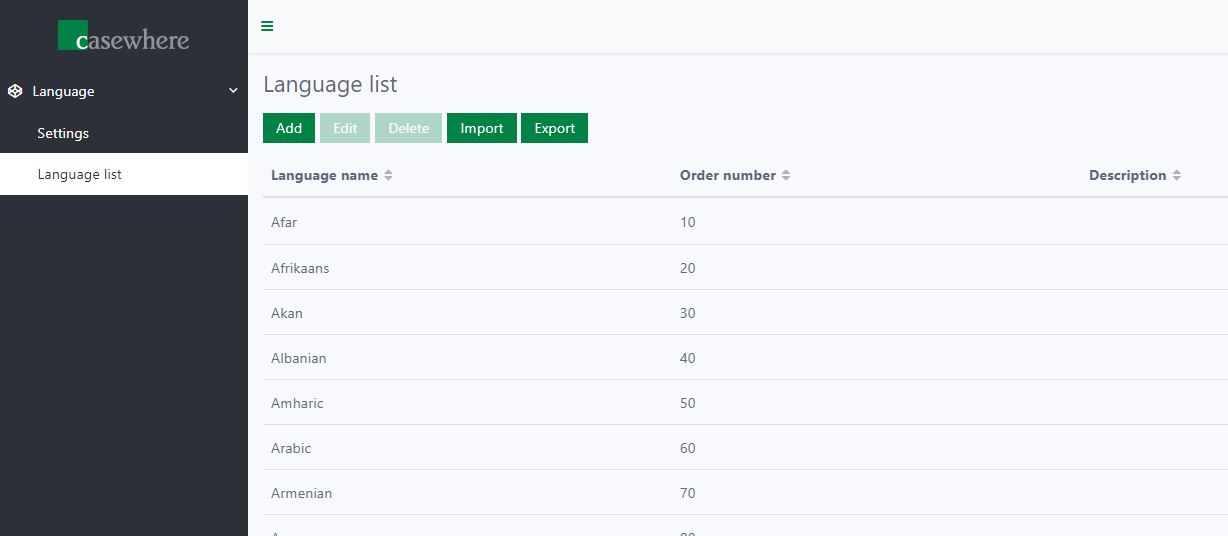Select the Afrikaans row

click(300, 268)
